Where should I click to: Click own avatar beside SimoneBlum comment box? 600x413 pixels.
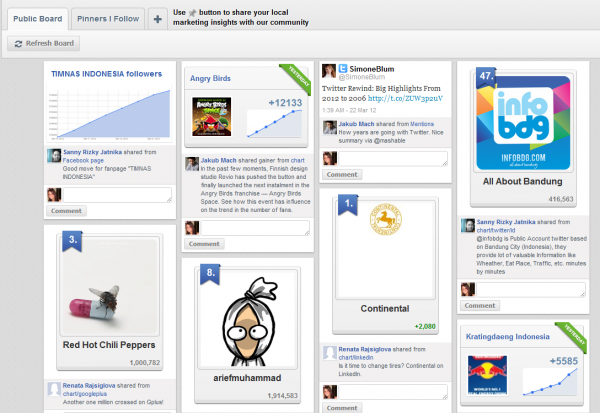(x=330, y=158)
